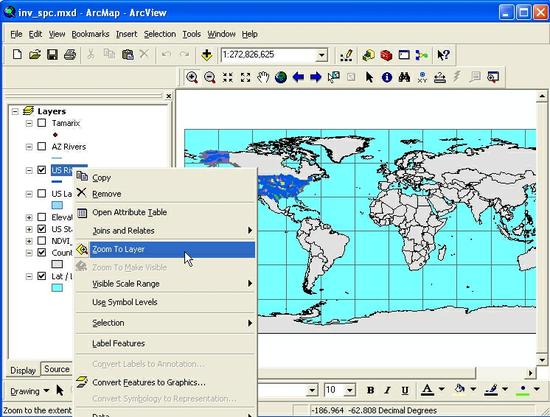Click the Add Data plus icon
Viewport: 550px width, 417px height.
(x=207, y=55)
